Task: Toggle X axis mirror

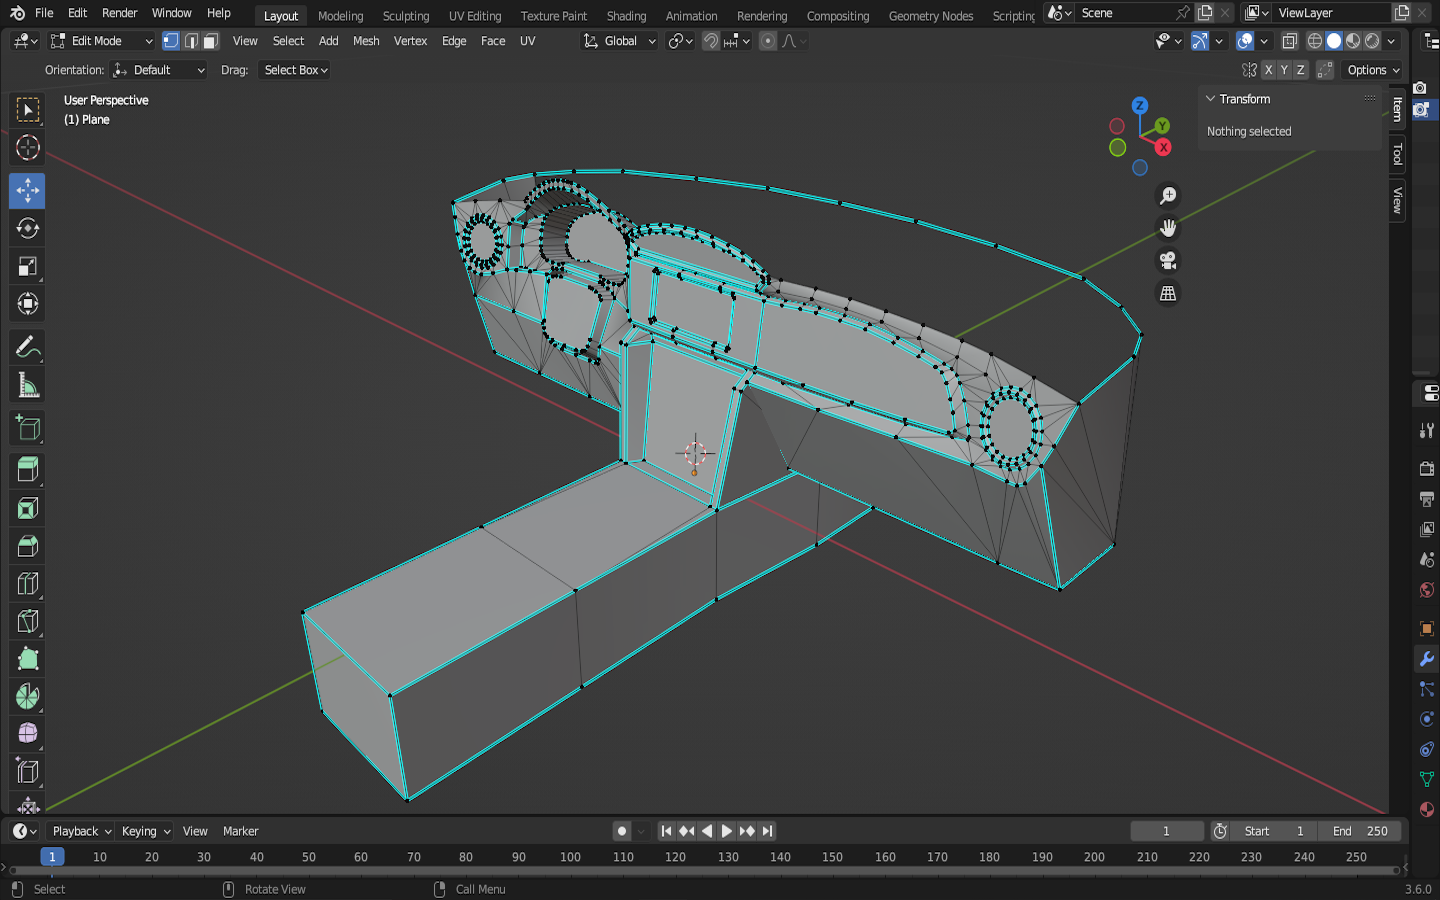Action: coord(1268,70)
